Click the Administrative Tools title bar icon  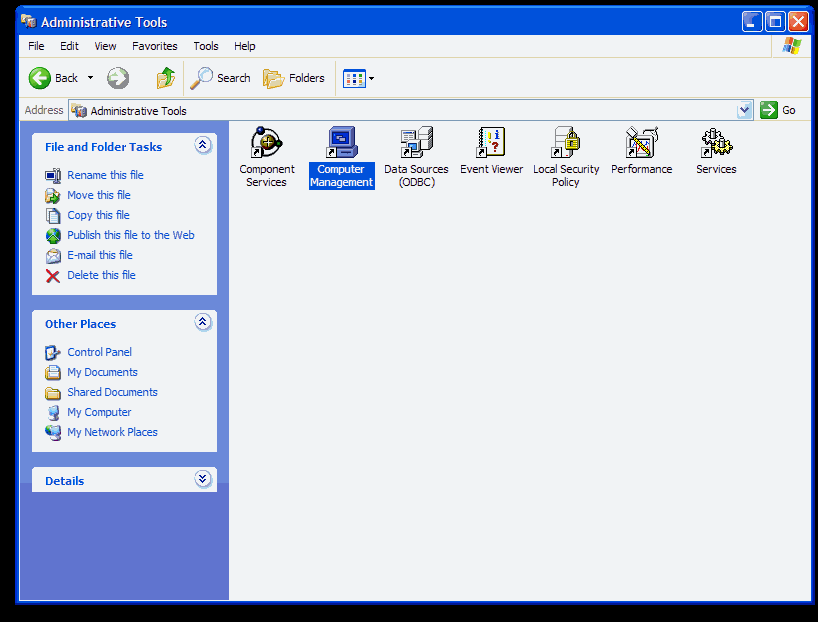[29, 21]
